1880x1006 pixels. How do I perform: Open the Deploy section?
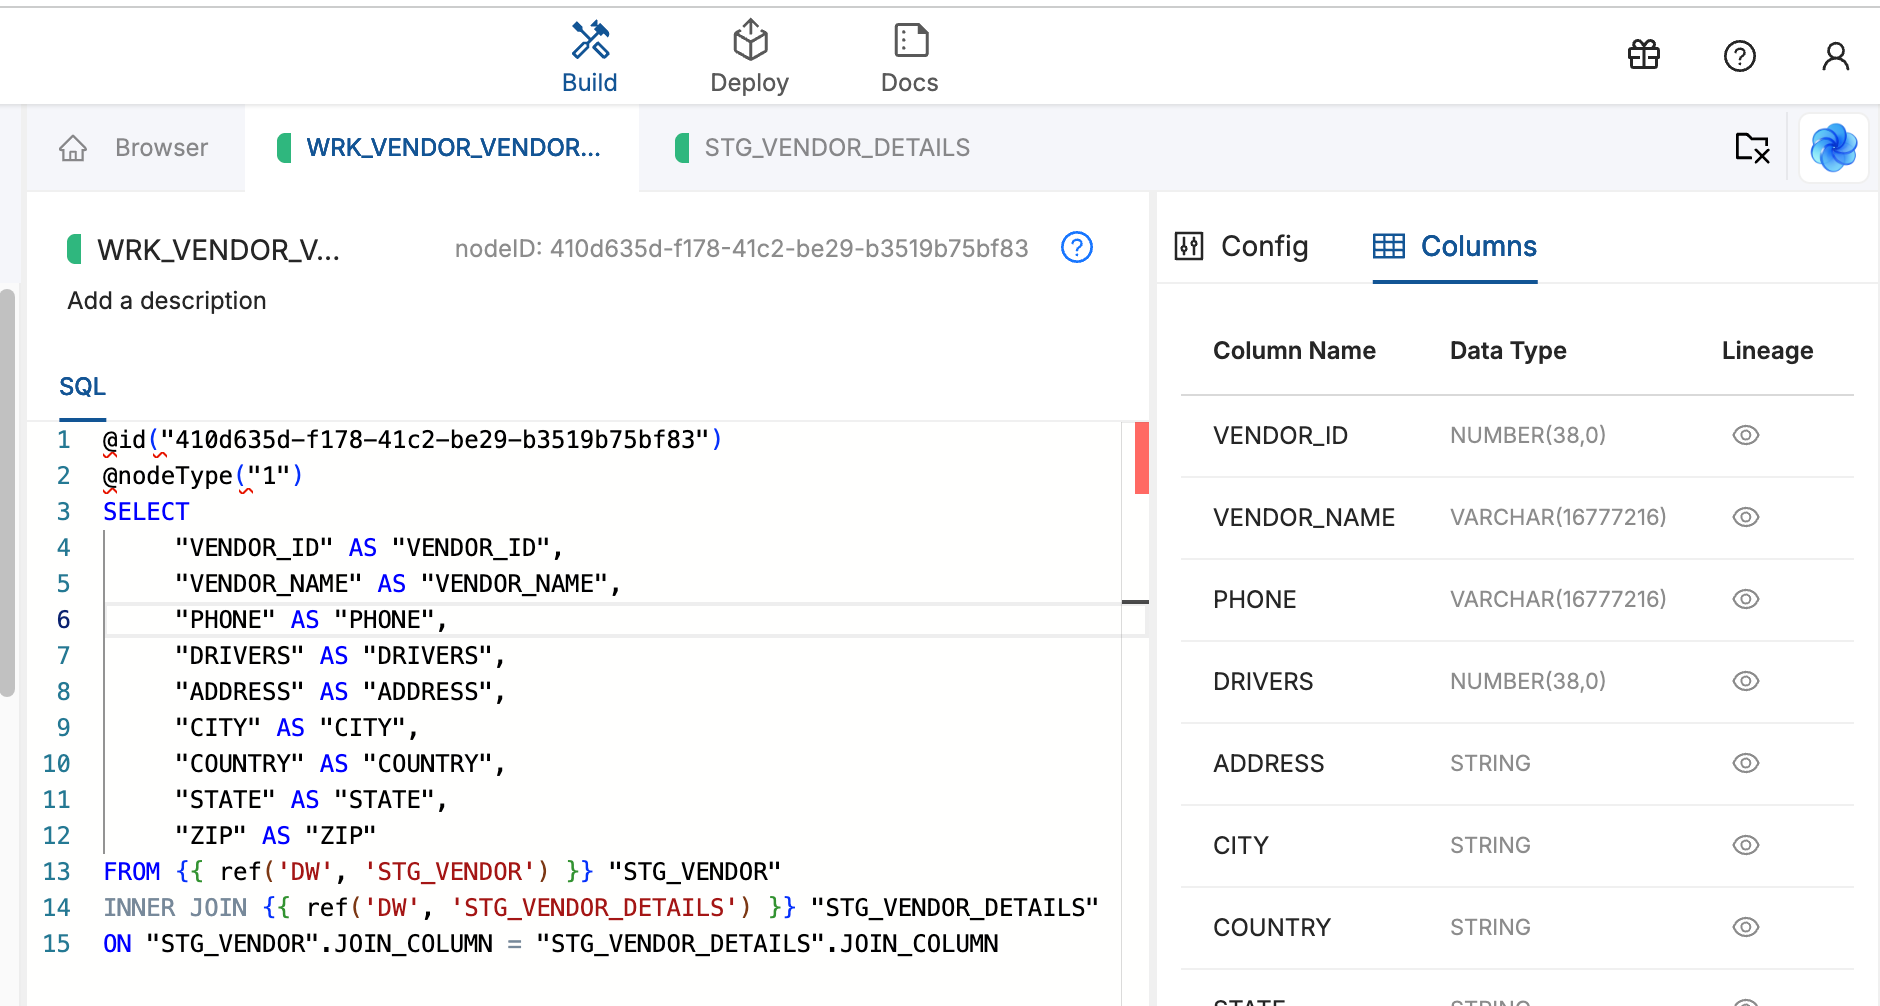[x=749, y=58]
